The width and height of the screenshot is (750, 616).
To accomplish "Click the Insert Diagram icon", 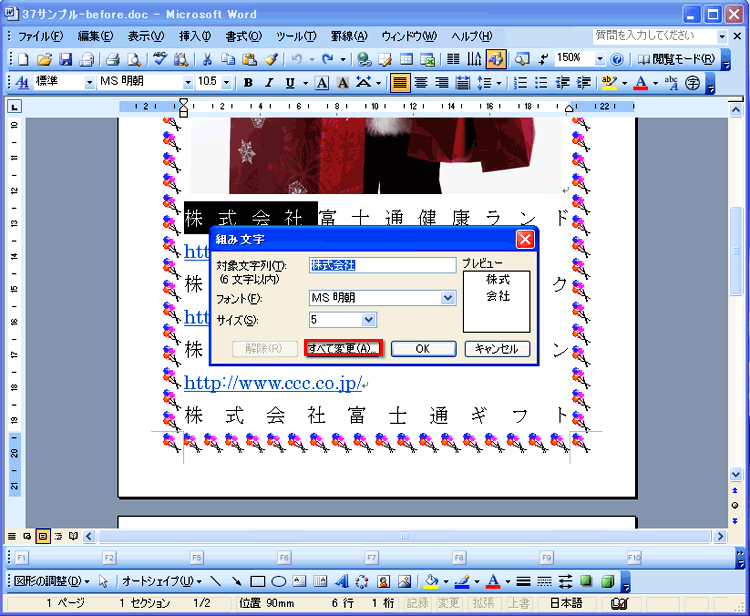I will click(x=362, y=581).
